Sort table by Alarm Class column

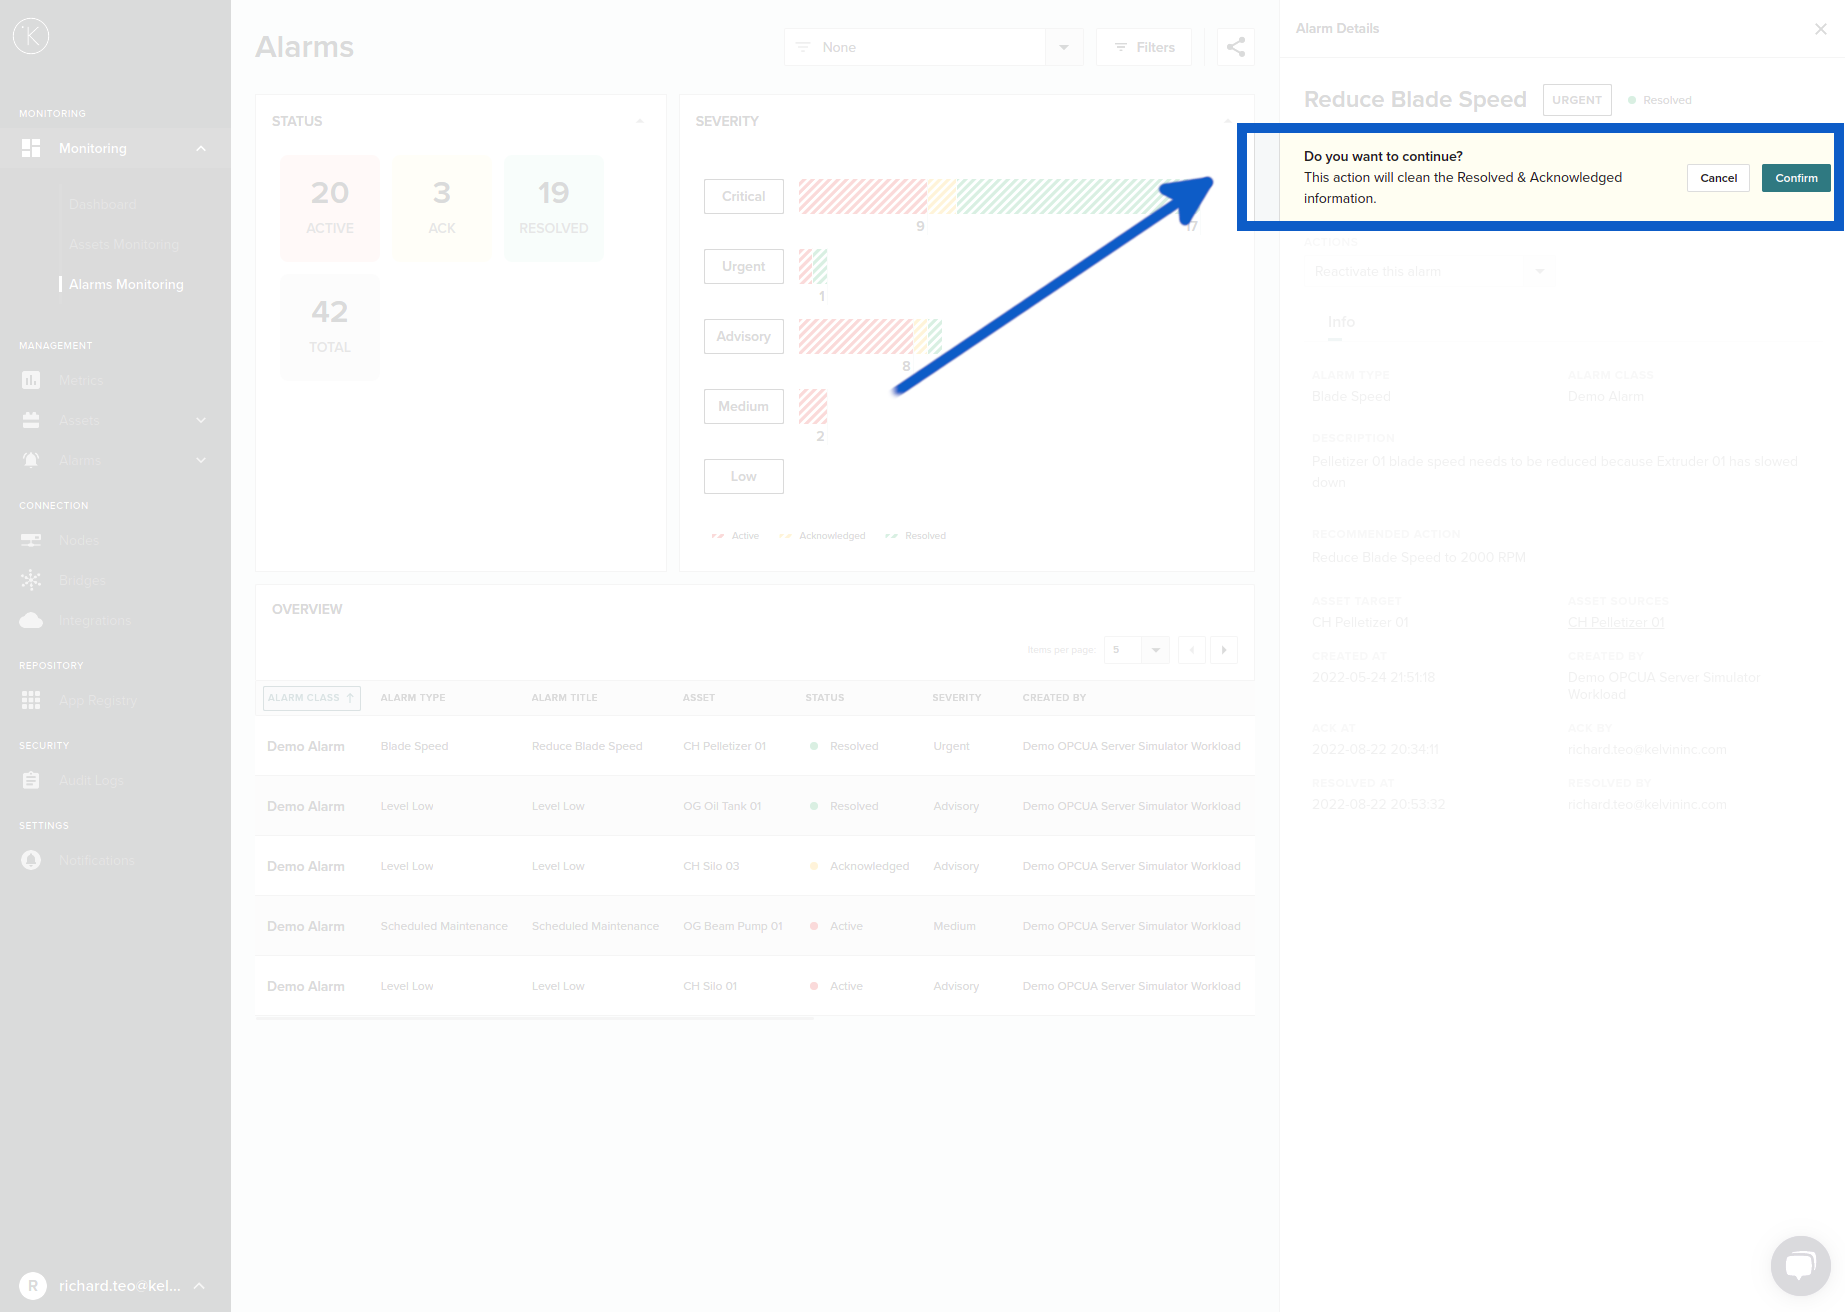311,698
